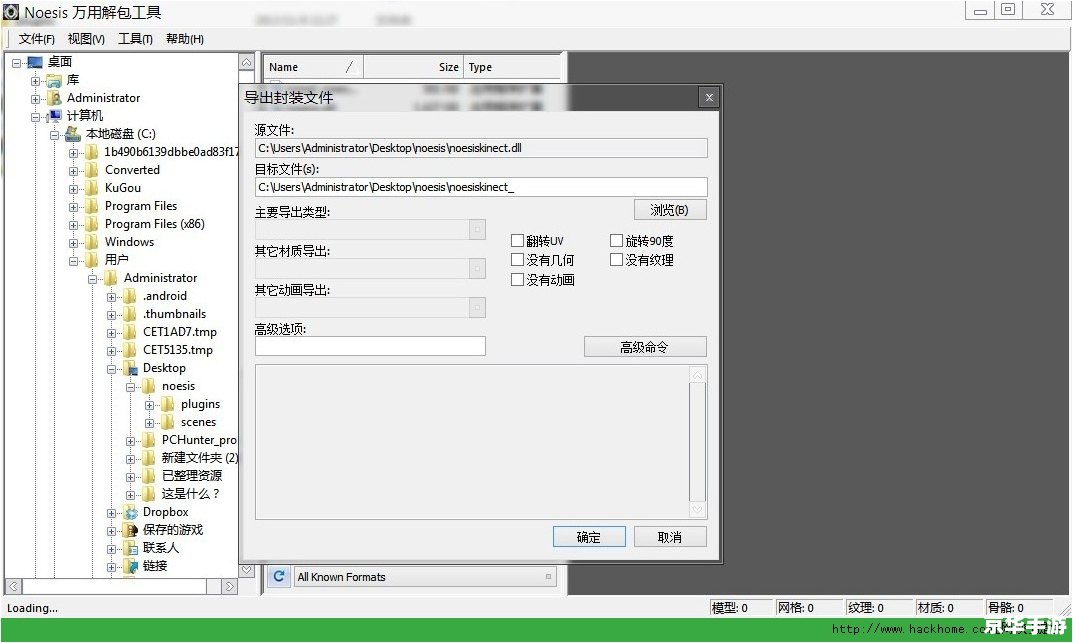Click the 计算机 computer icon in tree

point(54,116)
